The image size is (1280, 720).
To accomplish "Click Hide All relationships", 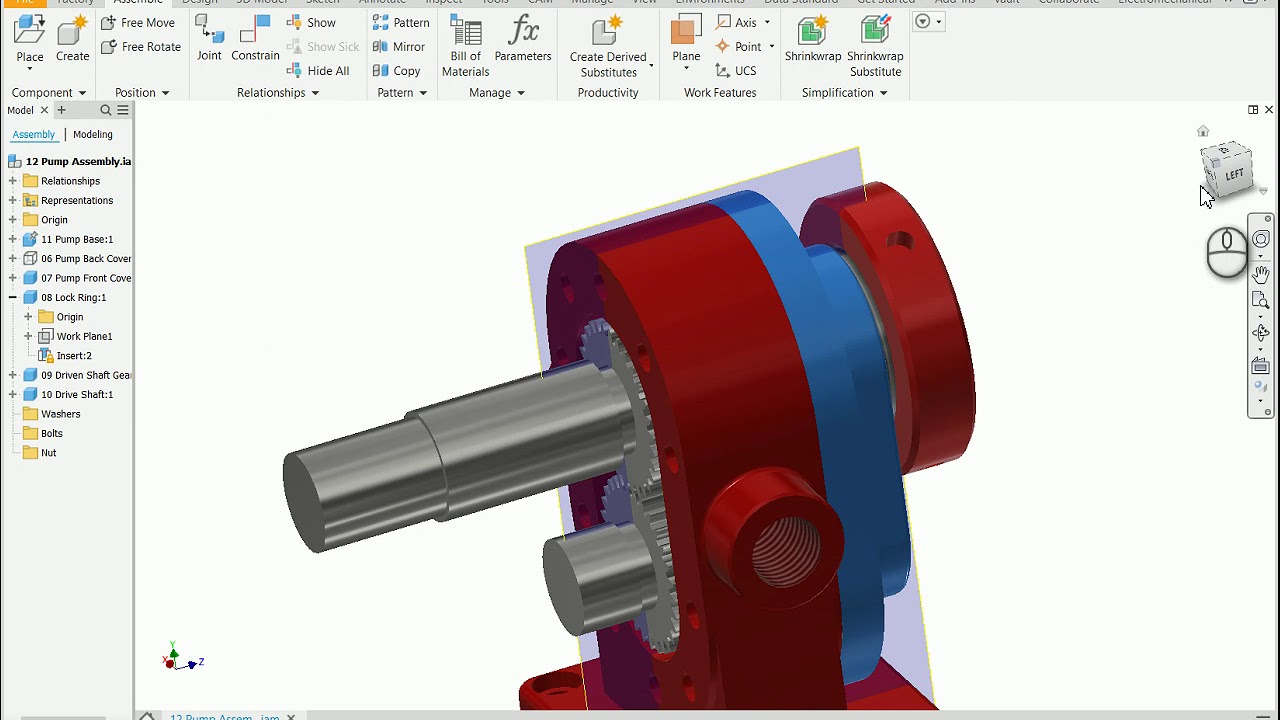I will pyautogui.click(x=318, y=70).
